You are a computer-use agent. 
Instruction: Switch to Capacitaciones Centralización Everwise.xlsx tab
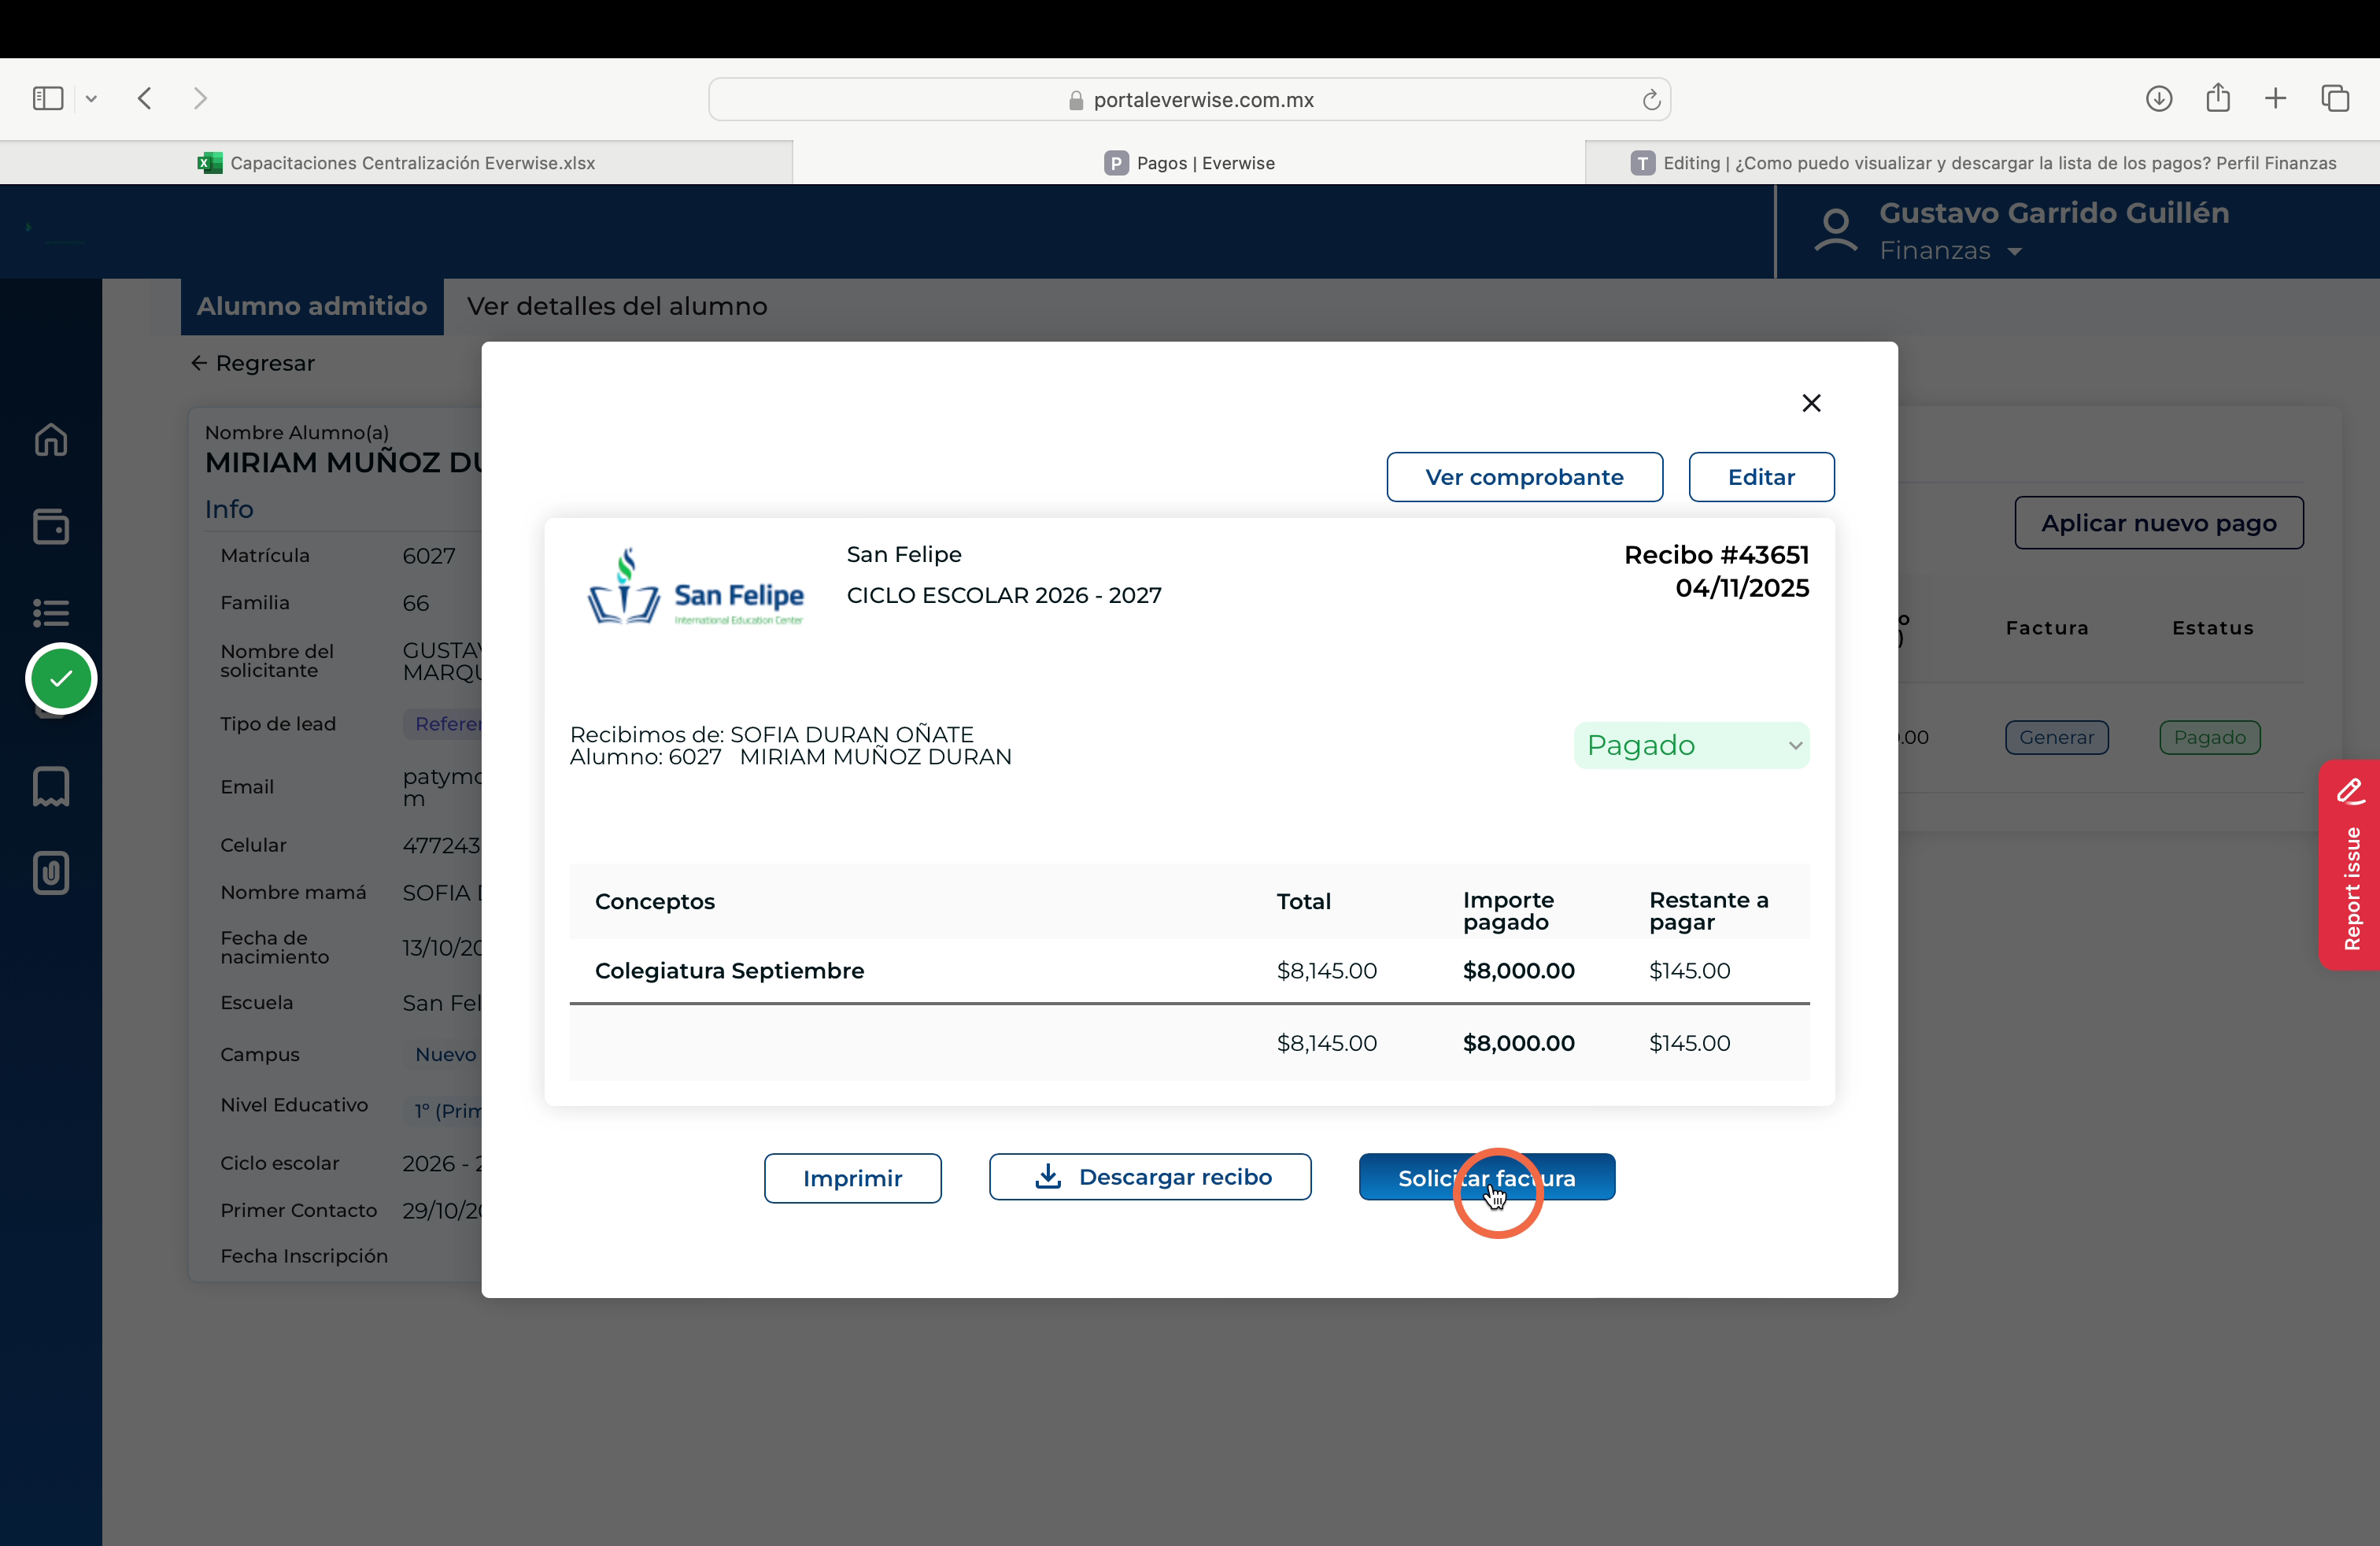[396, 163]
